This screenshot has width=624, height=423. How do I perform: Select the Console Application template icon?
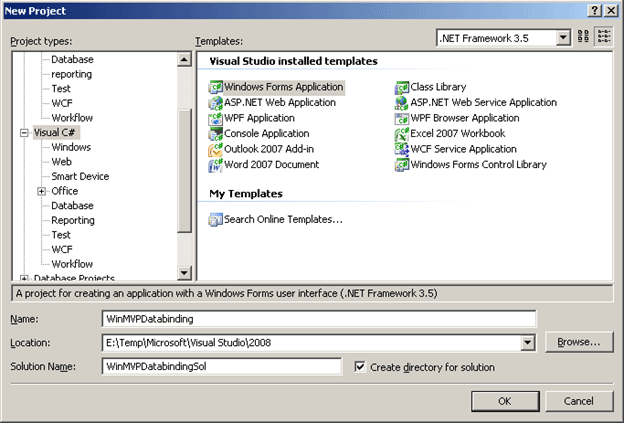[x=215, y=134]
